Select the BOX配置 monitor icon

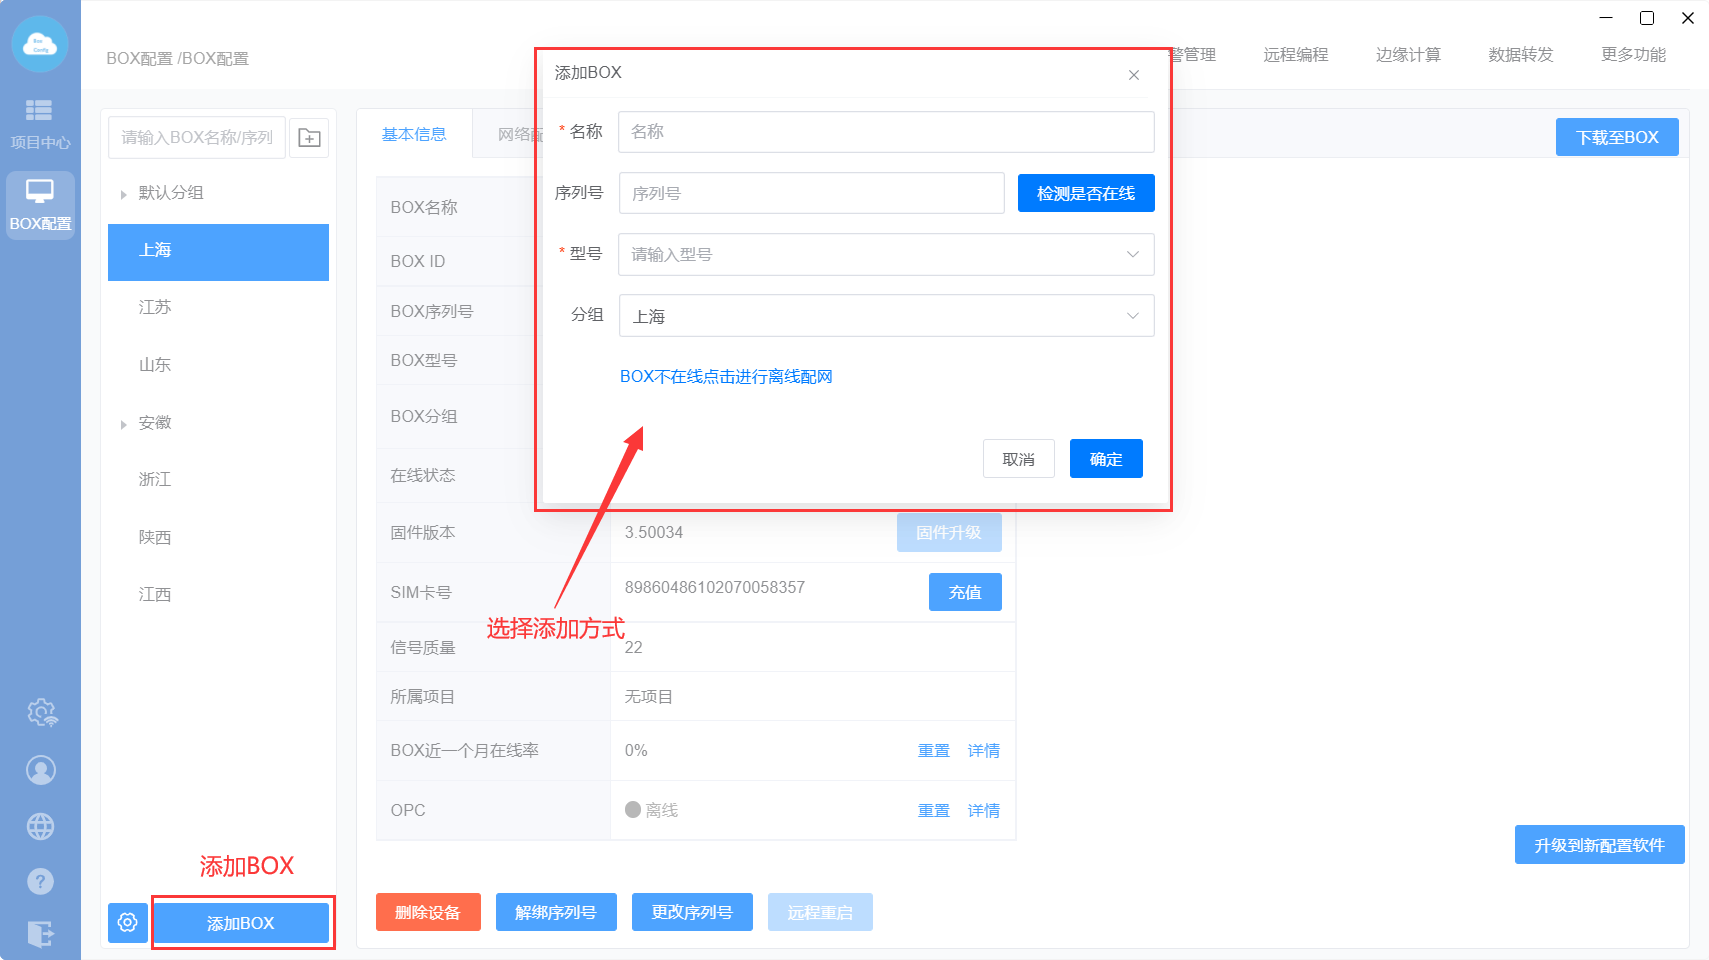pyautogui.click(x=40, y=204)
